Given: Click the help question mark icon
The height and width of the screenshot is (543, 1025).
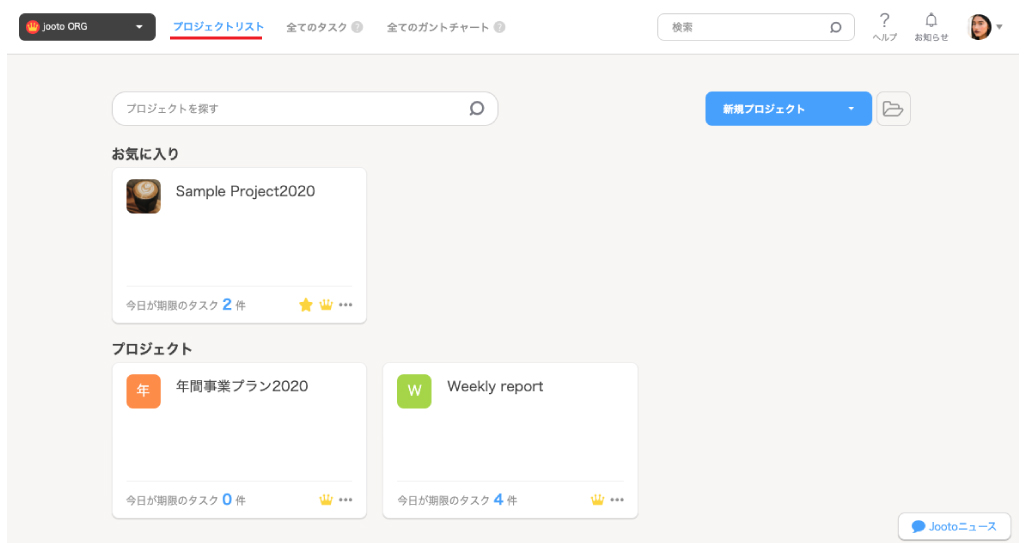Looking at the screenshot, I should click(884, 21).
